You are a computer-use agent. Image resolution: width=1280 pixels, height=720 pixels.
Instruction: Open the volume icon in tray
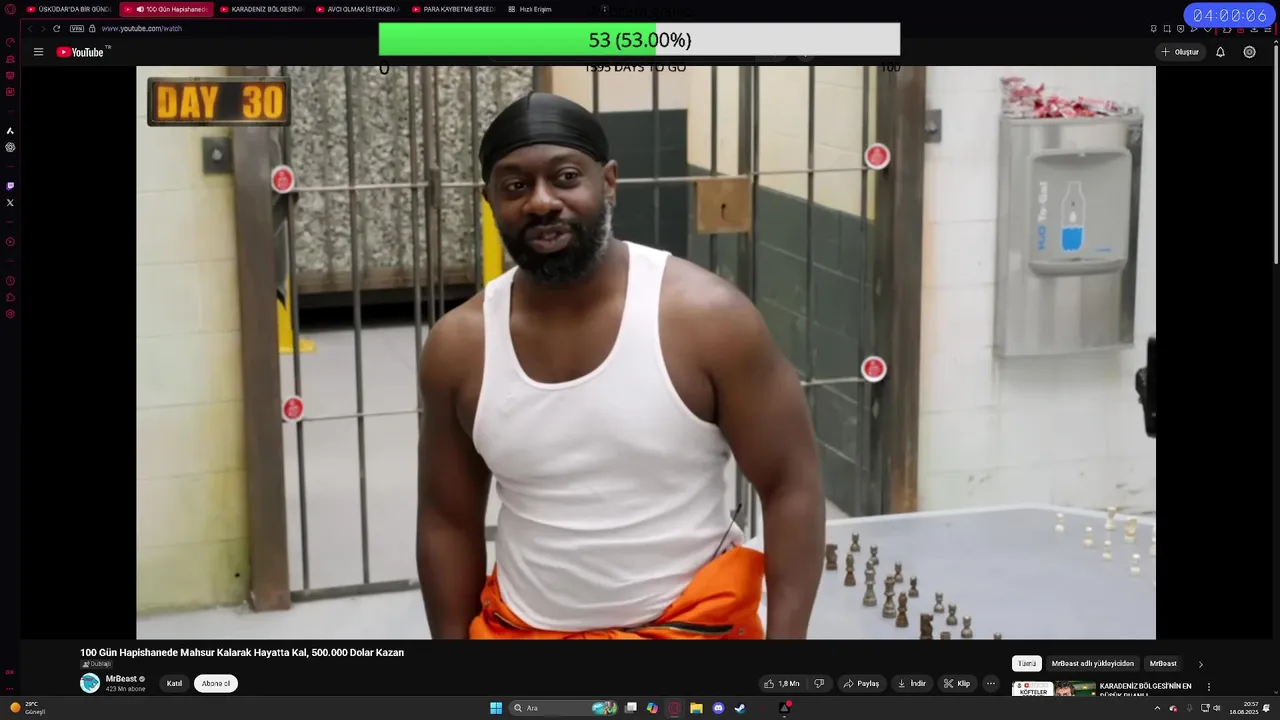[1217, 708]
